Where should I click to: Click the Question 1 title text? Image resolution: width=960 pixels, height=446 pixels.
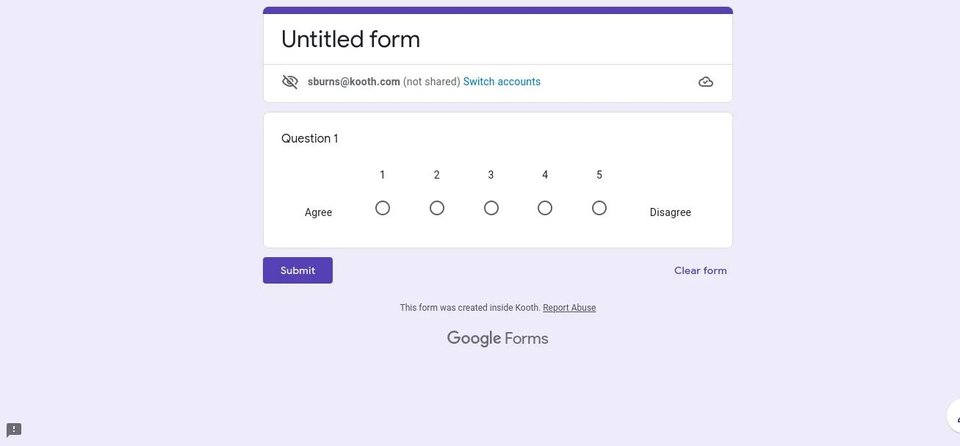(x=309, y=138)
